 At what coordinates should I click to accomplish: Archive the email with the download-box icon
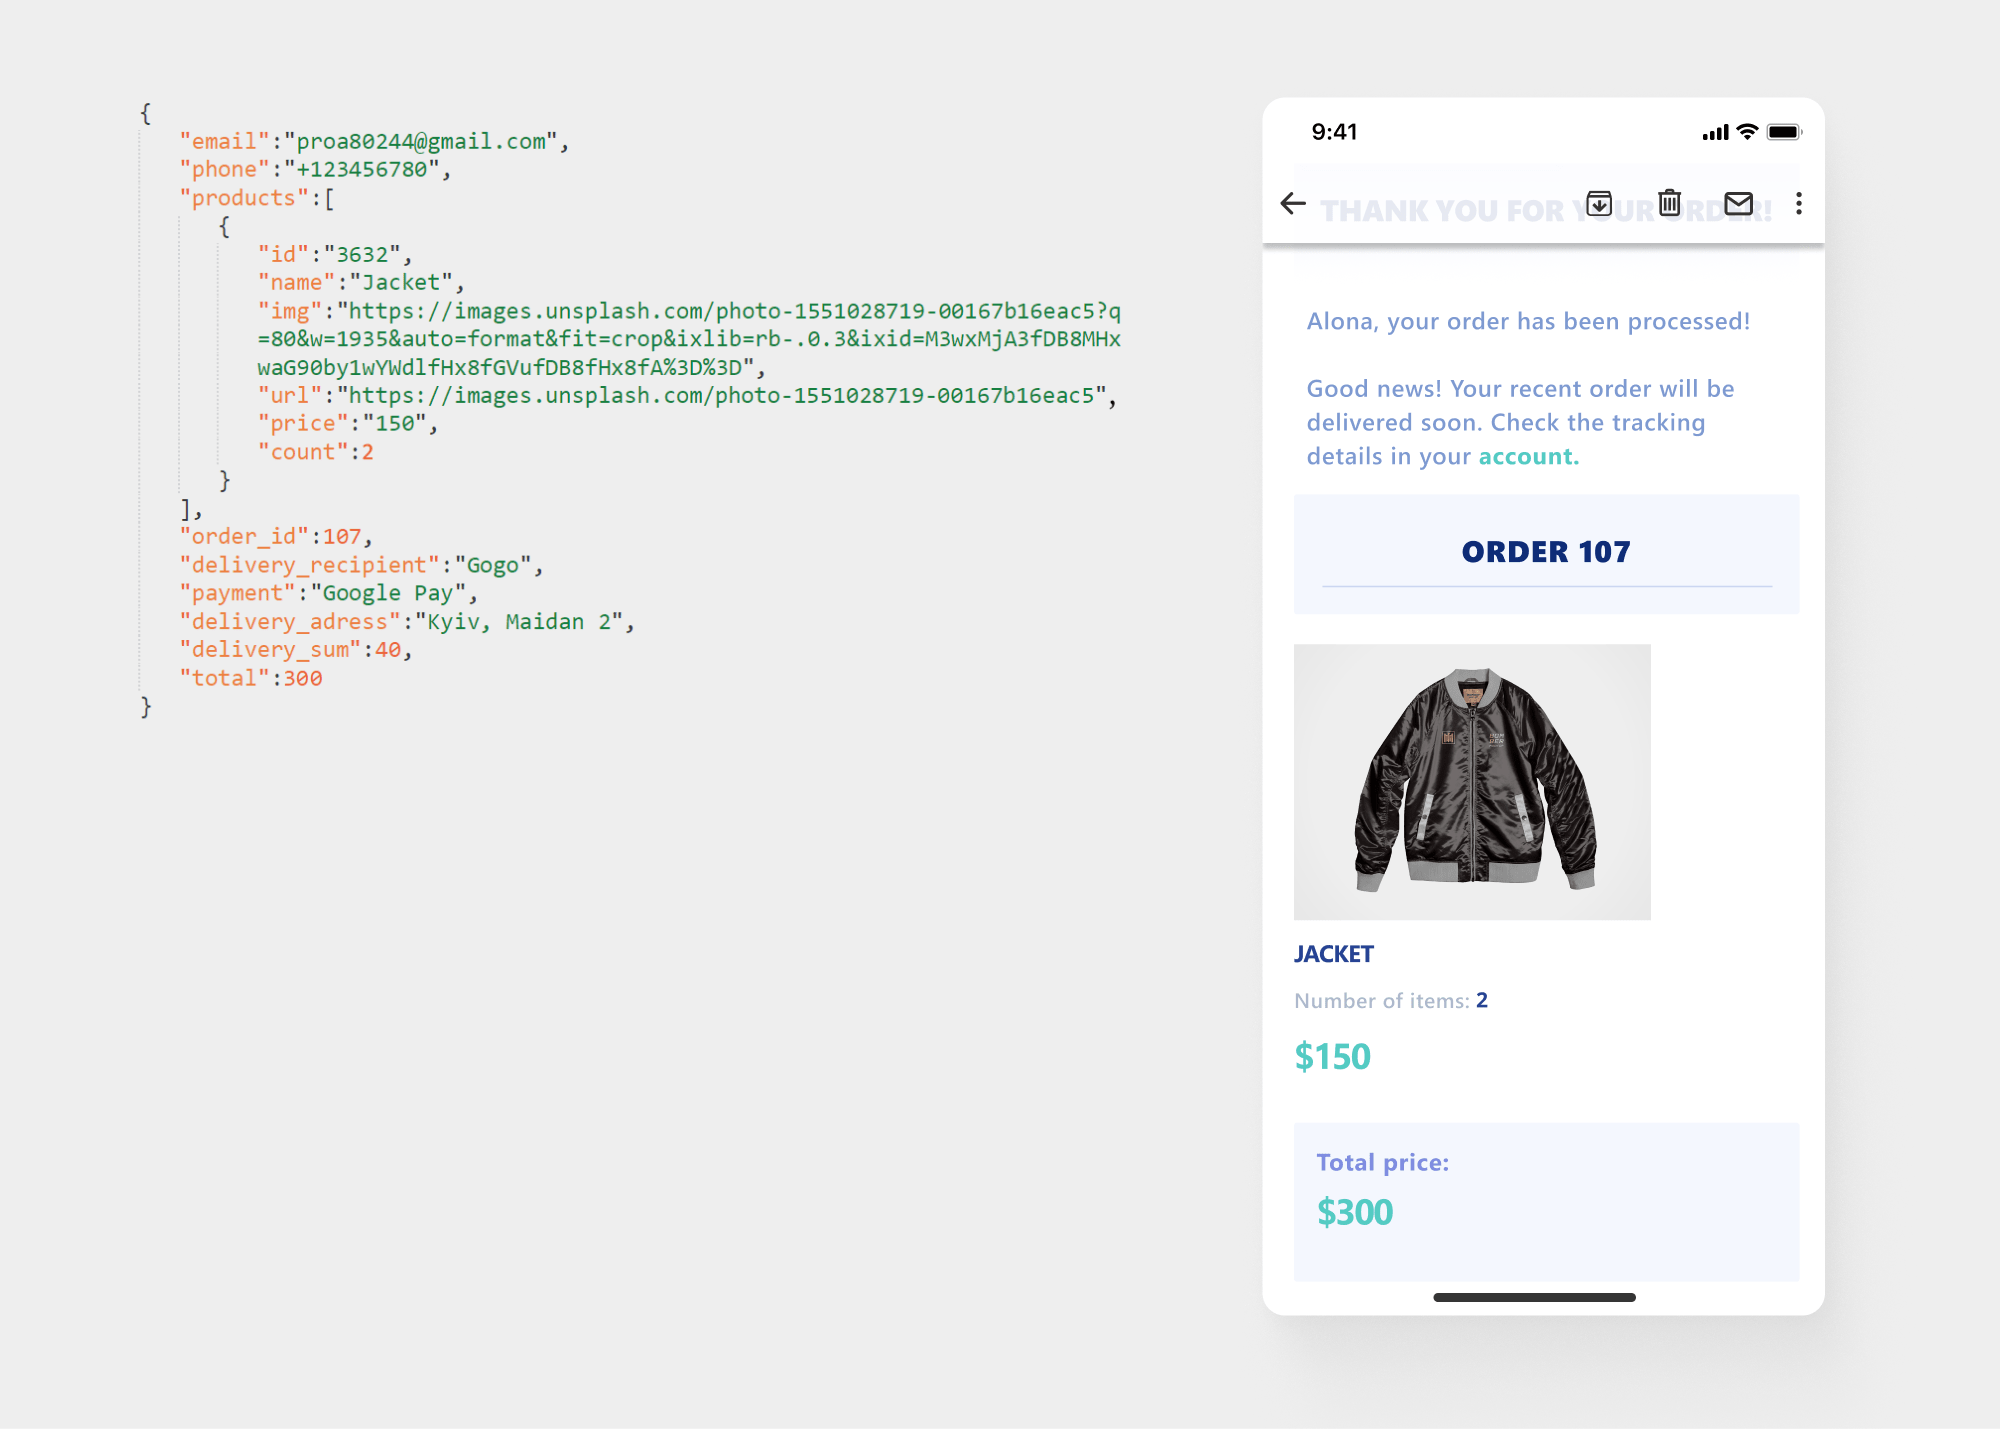click(1599, 203)
